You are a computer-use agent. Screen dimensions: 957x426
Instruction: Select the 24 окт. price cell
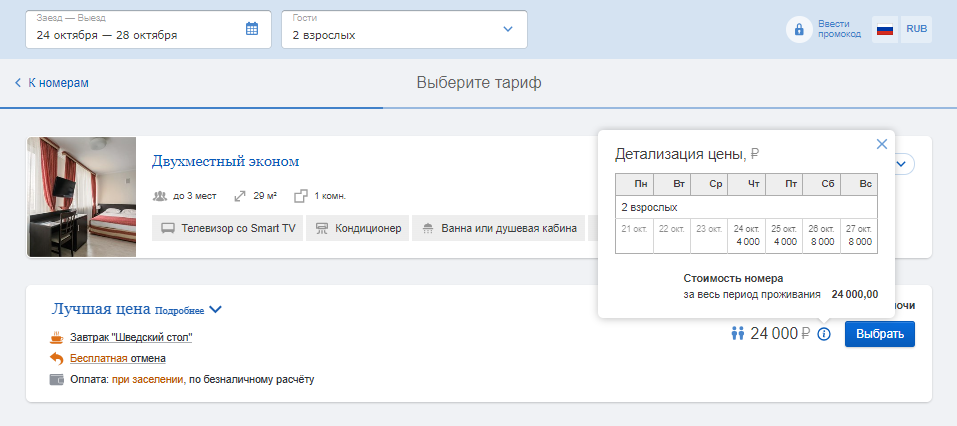pyautogui.click(x=746, y=236)
